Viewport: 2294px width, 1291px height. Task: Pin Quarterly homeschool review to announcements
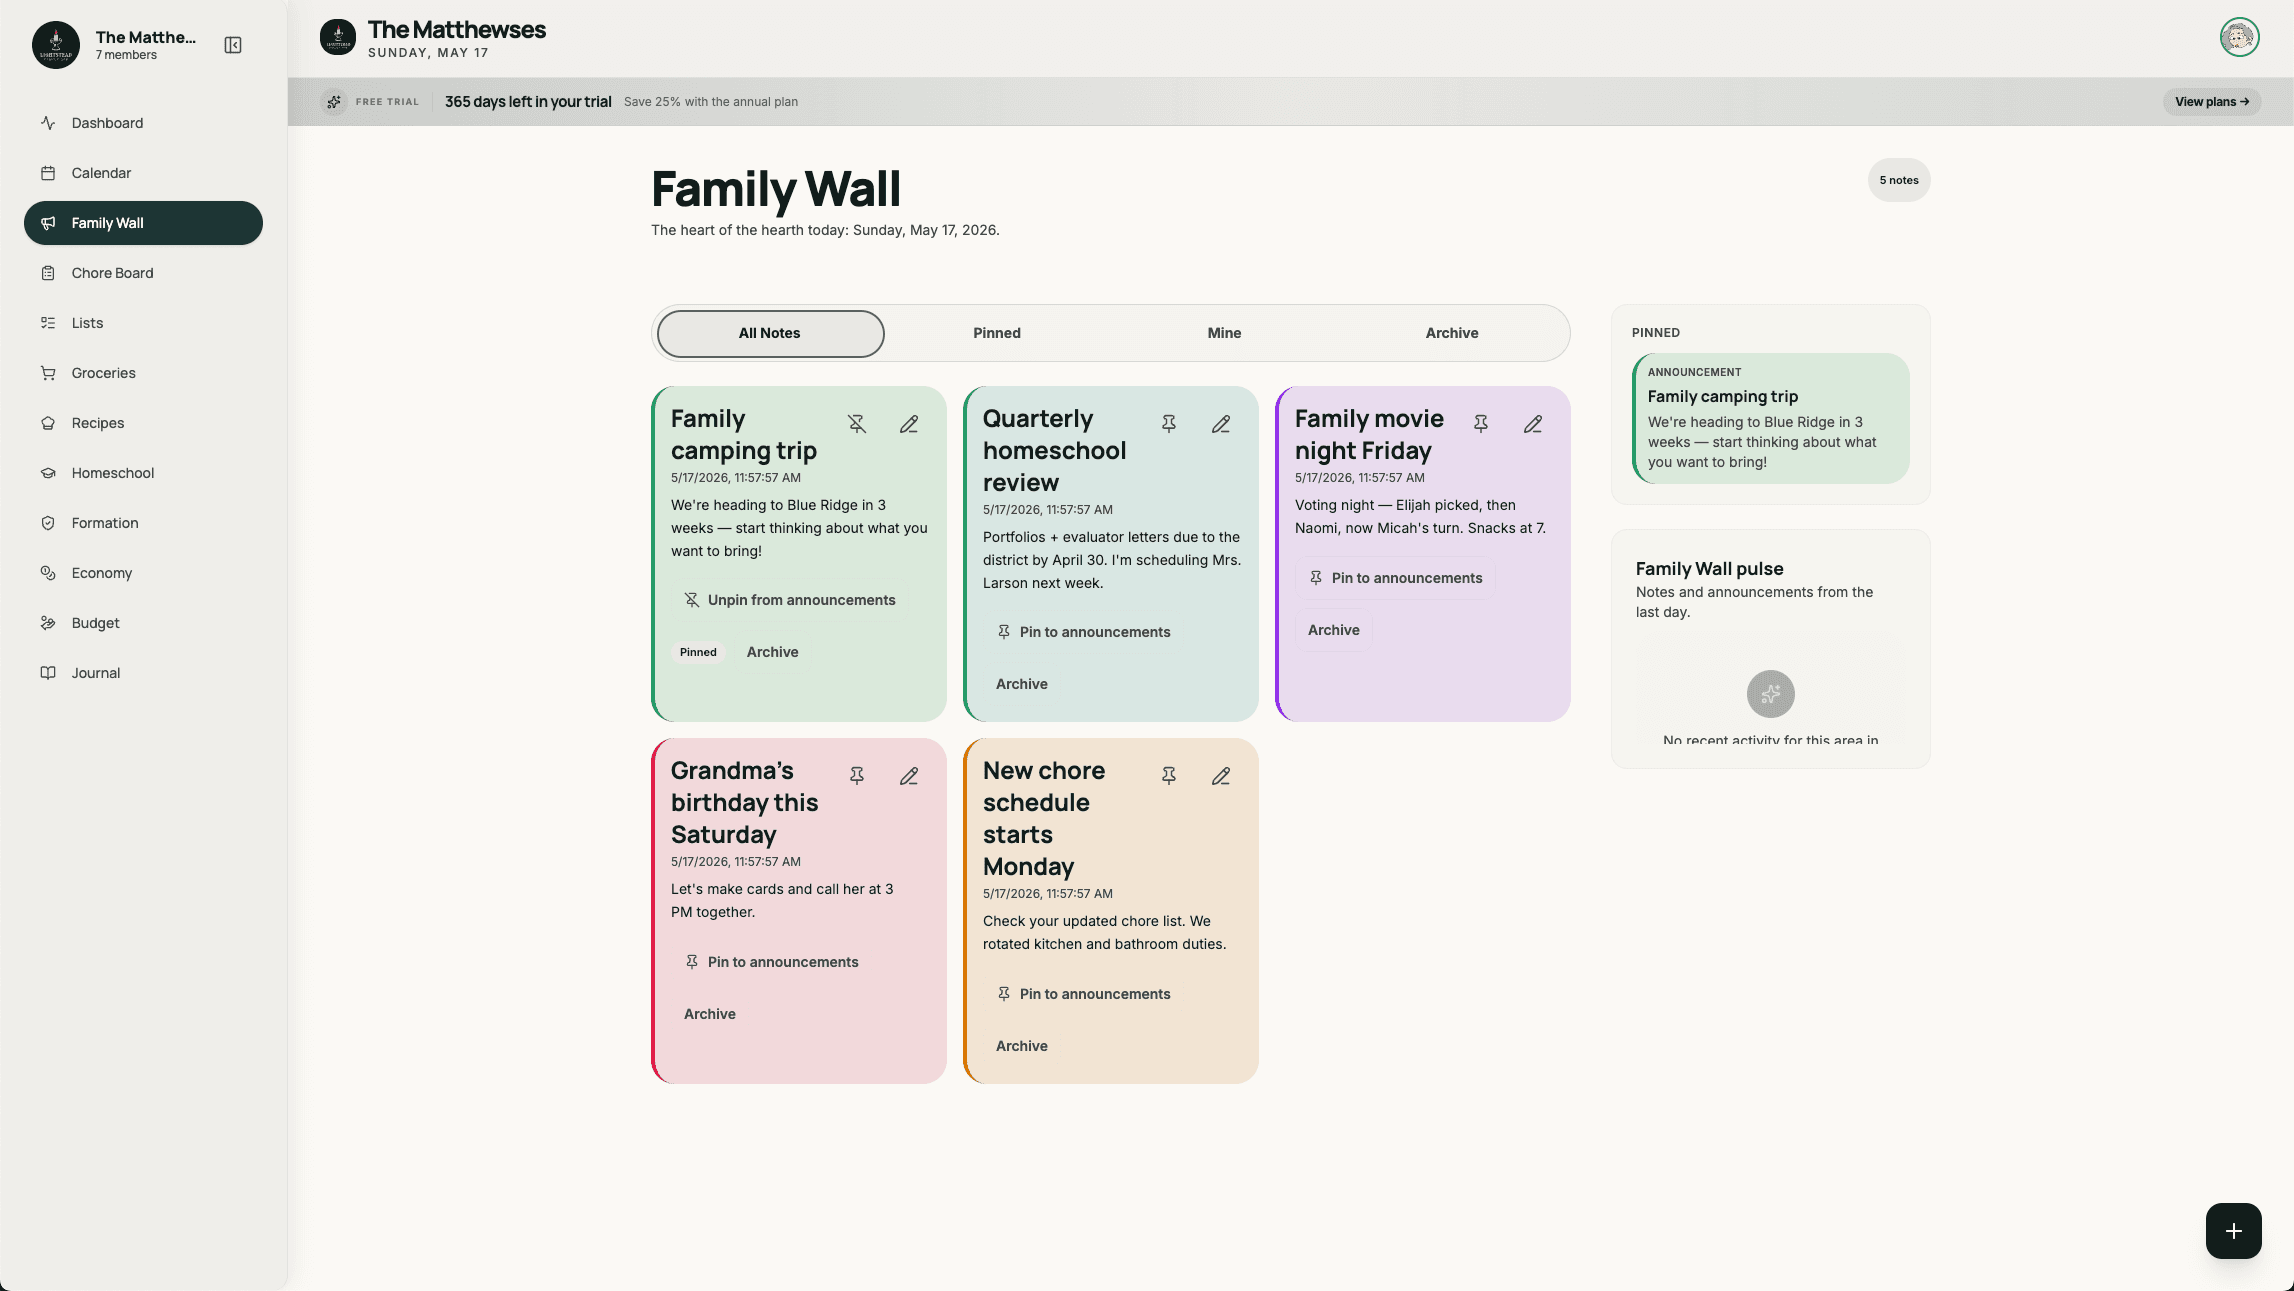[x=1083, y=632]
